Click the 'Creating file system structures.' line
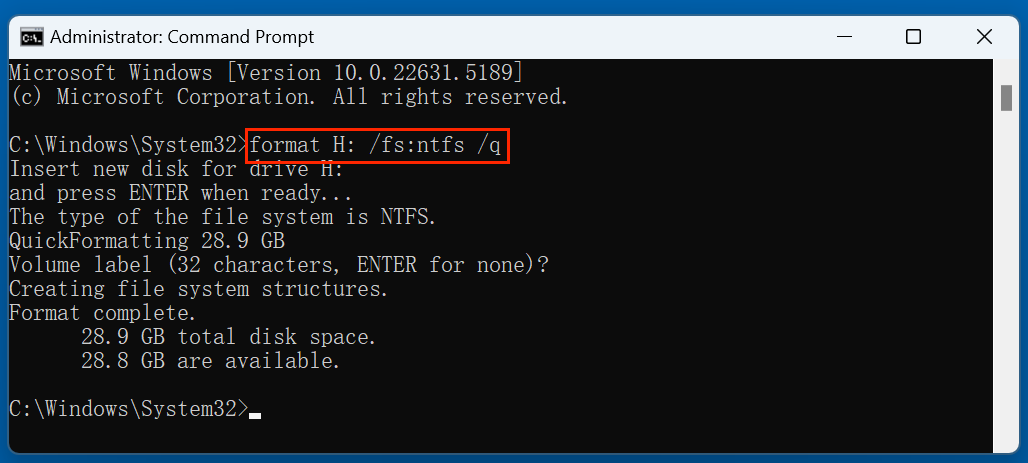 199,289
